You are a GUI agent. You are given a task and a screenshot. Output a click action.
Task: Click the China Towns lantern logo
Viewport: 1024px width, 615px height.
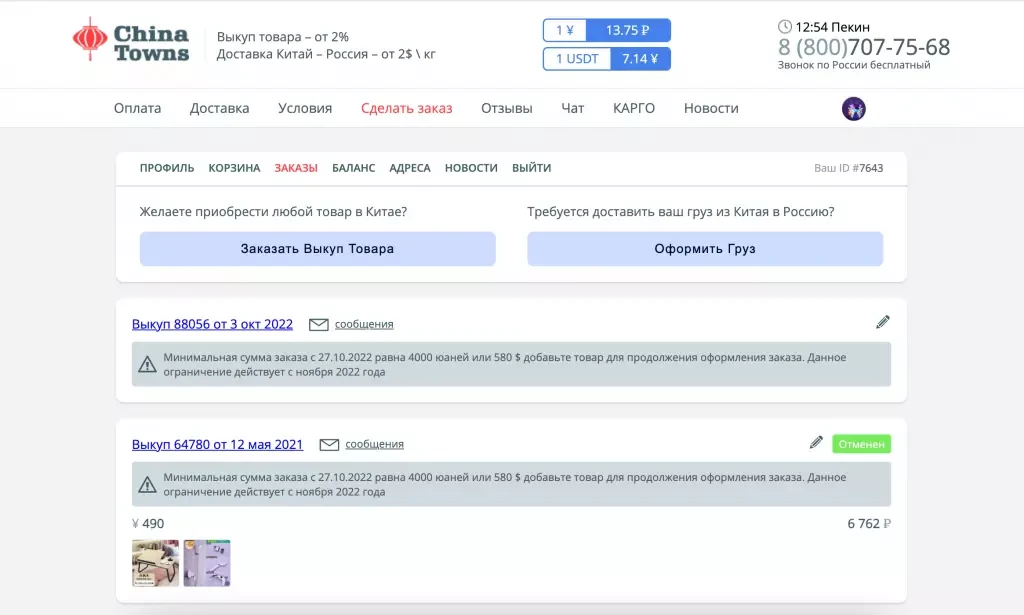tap(131, 40)
